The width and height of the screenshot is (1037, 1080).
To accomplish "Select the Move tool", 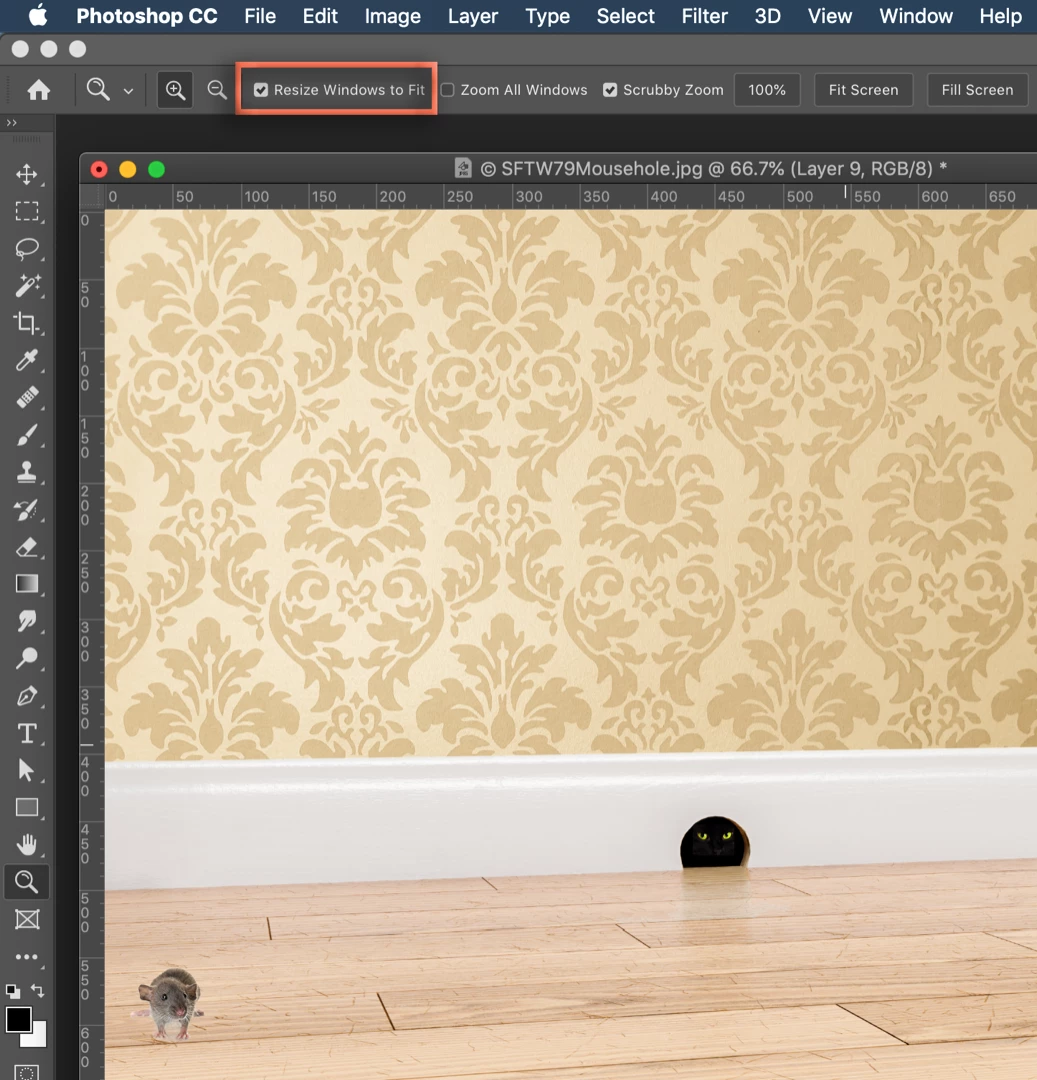I will 27,174.
